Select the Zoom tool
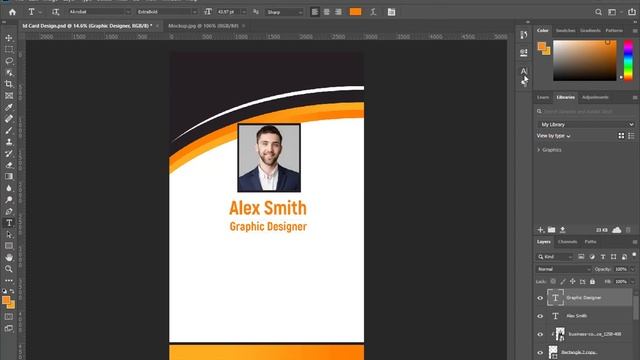 (x=9, y=269)
